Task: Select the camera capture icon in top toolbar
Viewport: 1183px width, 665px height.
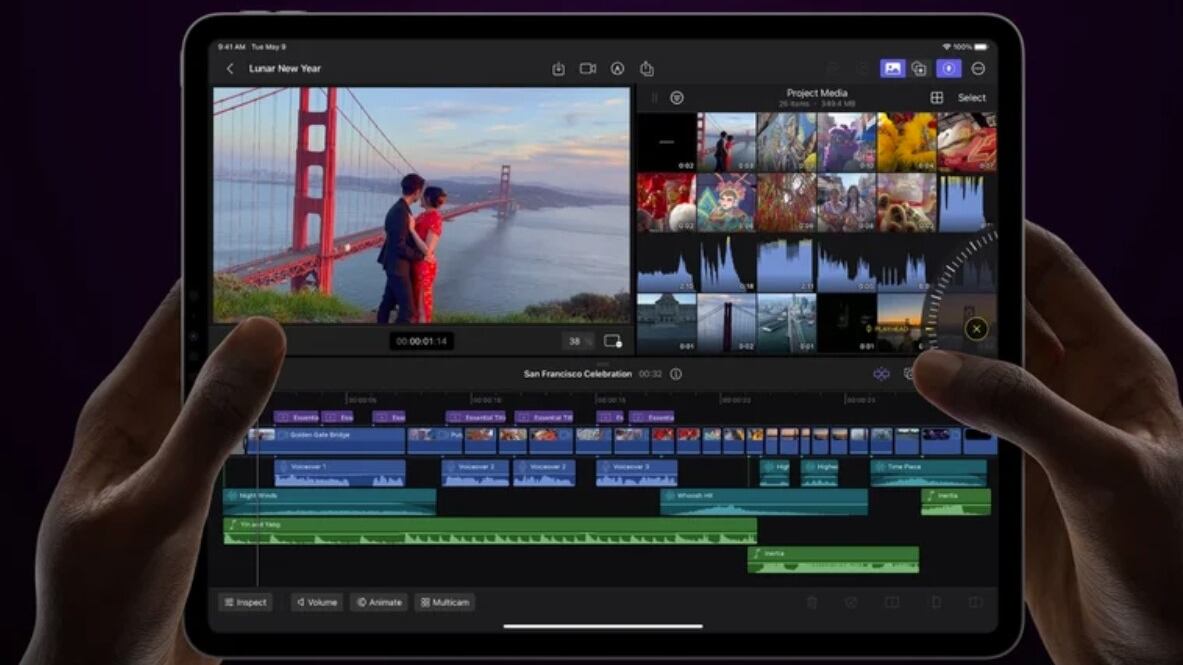Action: (588, 68)
